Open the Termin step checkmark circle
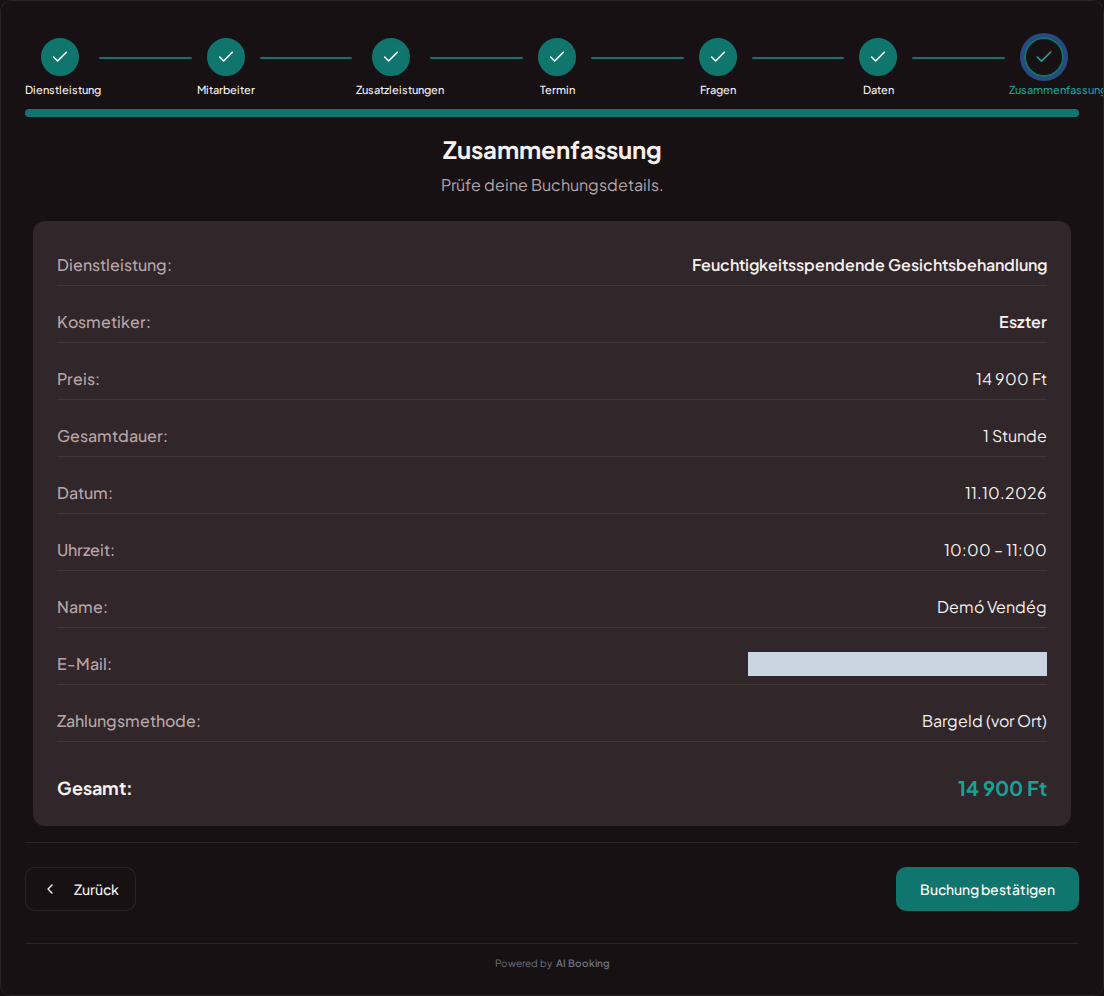Viewport: 1104px width, 996px height. tap(557, 57)
